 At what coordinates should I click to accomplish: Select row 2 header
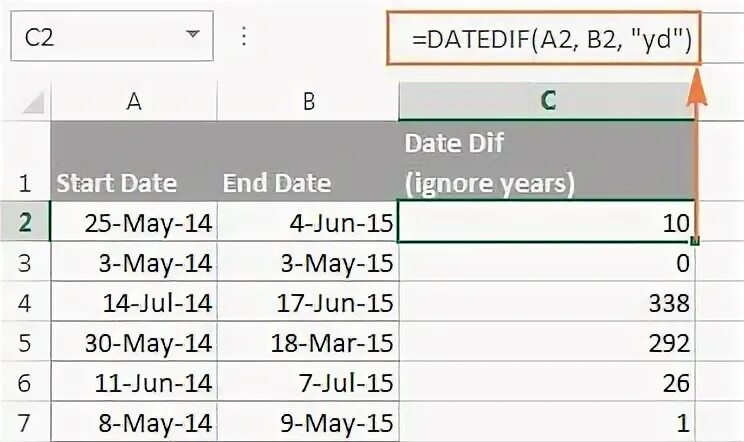pyautogui.click(x=25, y=221)
